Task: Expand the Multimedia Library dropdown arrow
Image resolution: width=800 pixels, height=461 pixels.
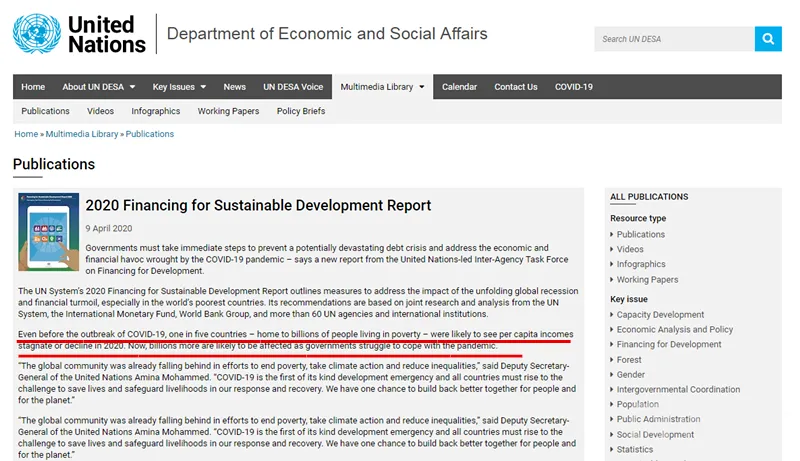Action: click(x=421, y=87)
